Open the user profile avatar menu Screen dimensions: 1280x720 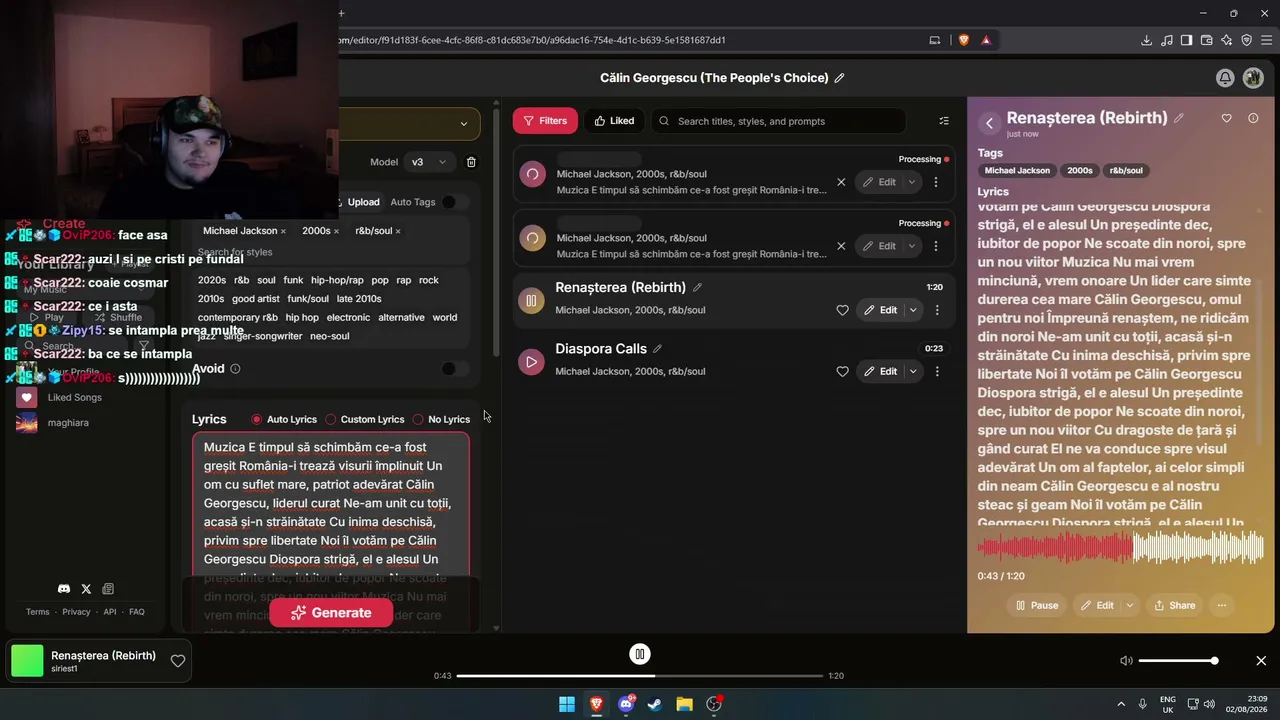coord(1253,78)
